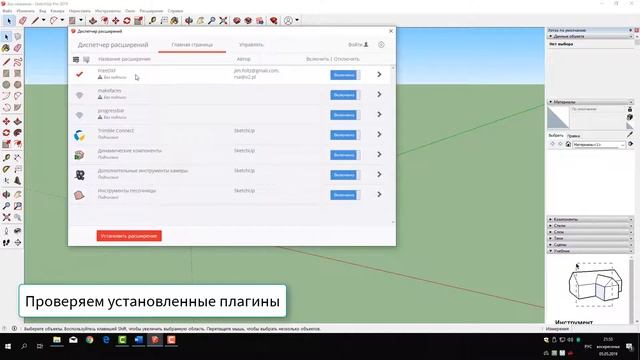
Task: Click Войти to sign in
Action: (358, 44)
